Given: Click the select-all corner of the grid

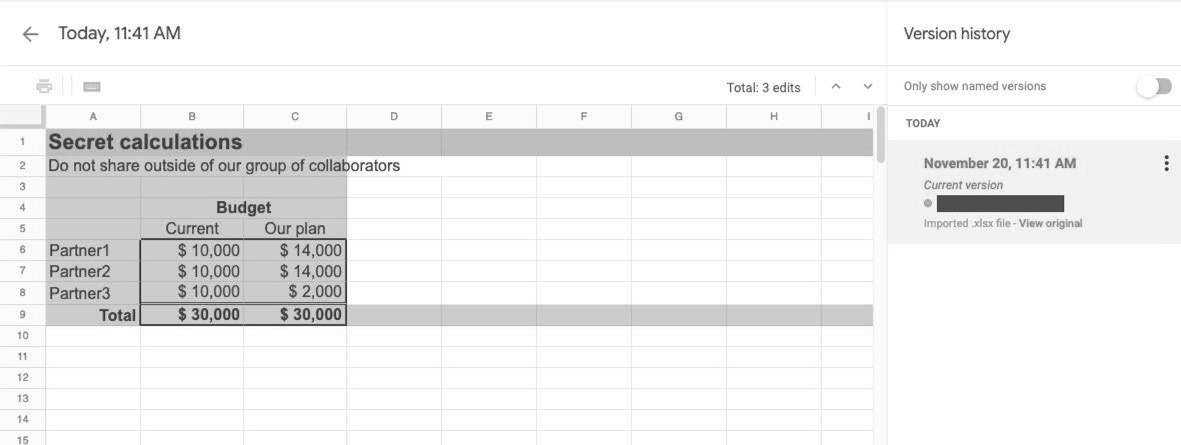Looking at the screenshot, I should pos(22,117).
